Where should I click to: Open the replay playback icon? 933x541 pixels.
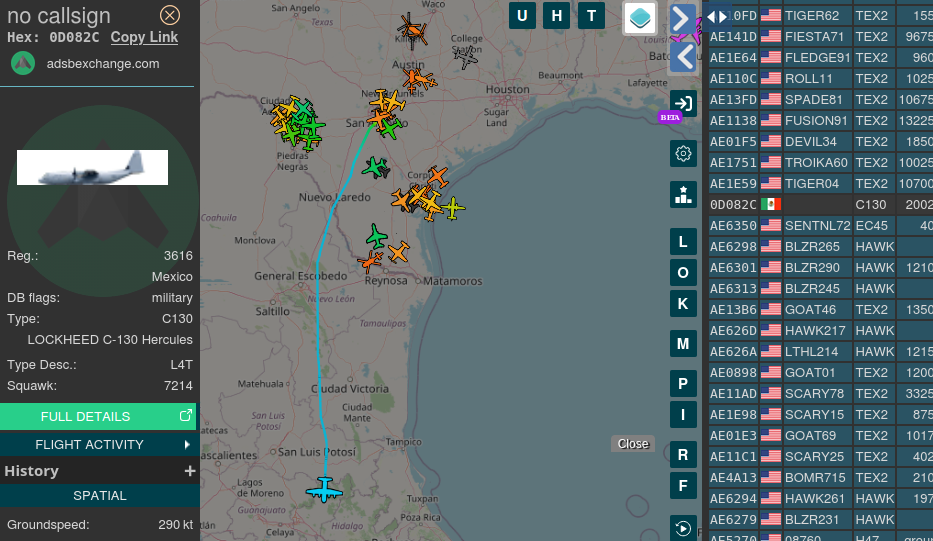click(683, 528)
